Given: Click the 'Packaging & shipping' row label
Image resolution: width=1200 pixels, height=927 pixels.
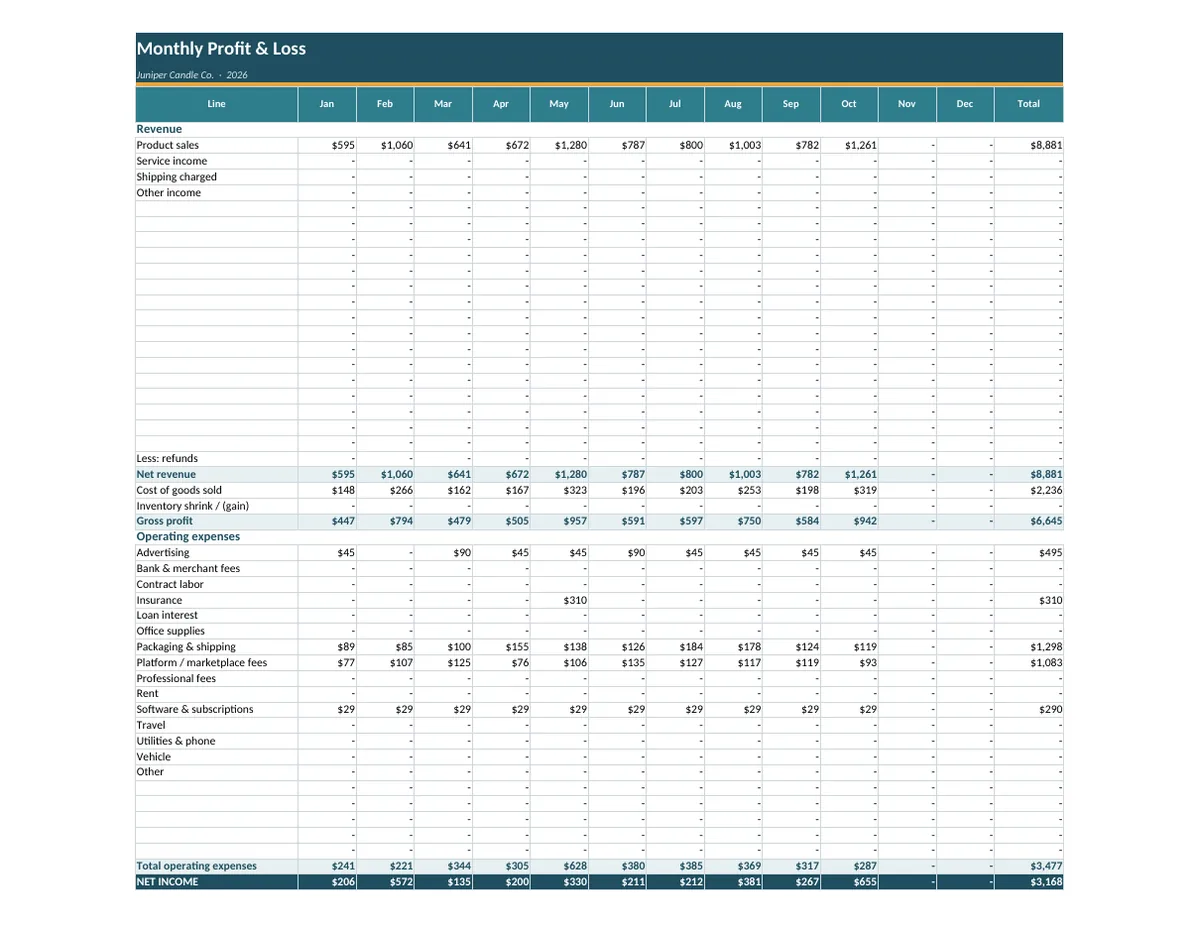Looking at the screenshot, I should 186,647.
